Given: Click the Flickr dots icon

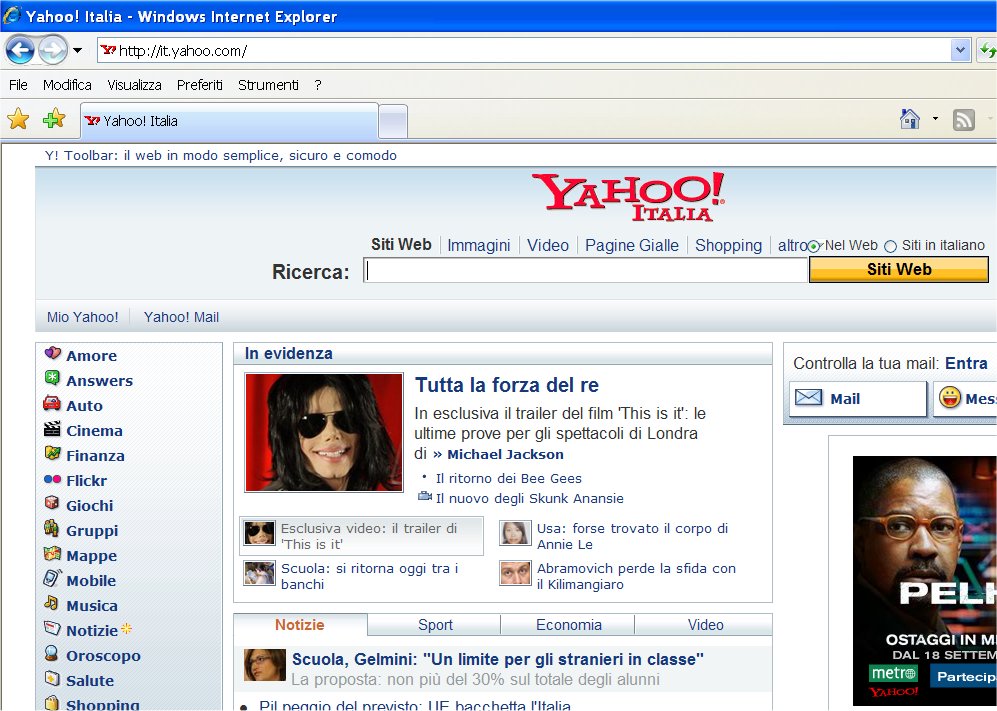Looking at the screenshot, I should (52, 479).
